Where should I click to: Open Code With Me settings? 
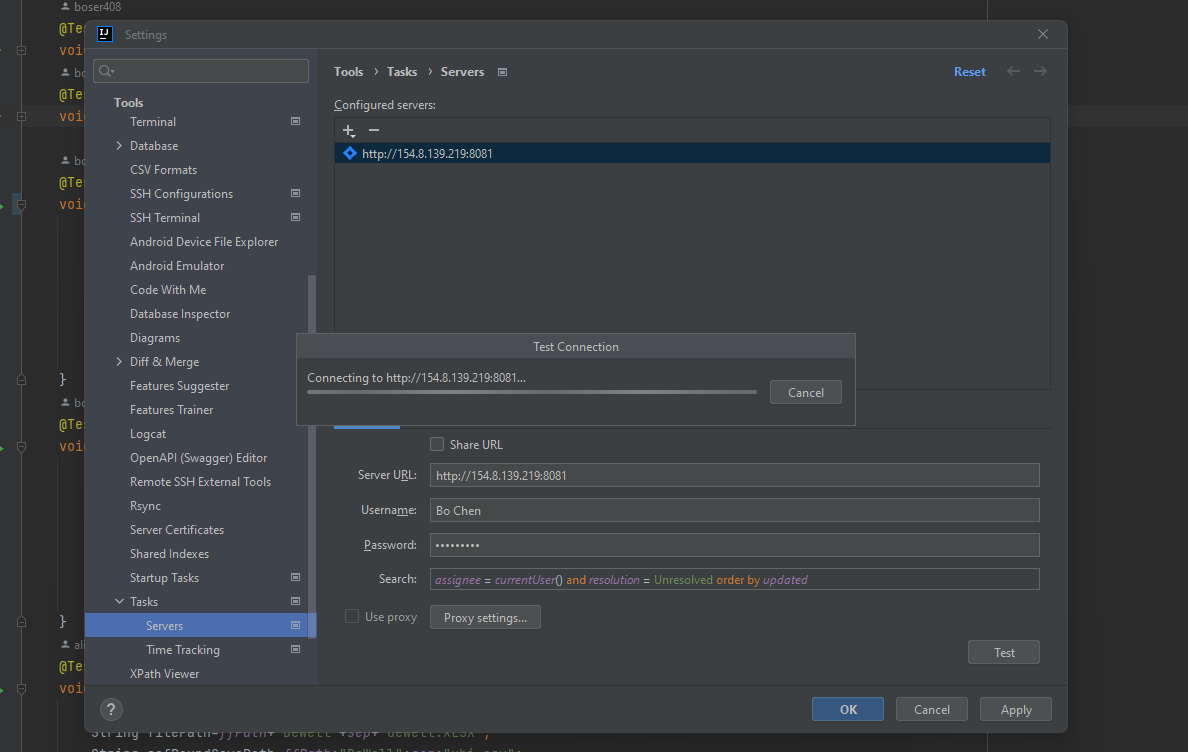pos(168,290)
